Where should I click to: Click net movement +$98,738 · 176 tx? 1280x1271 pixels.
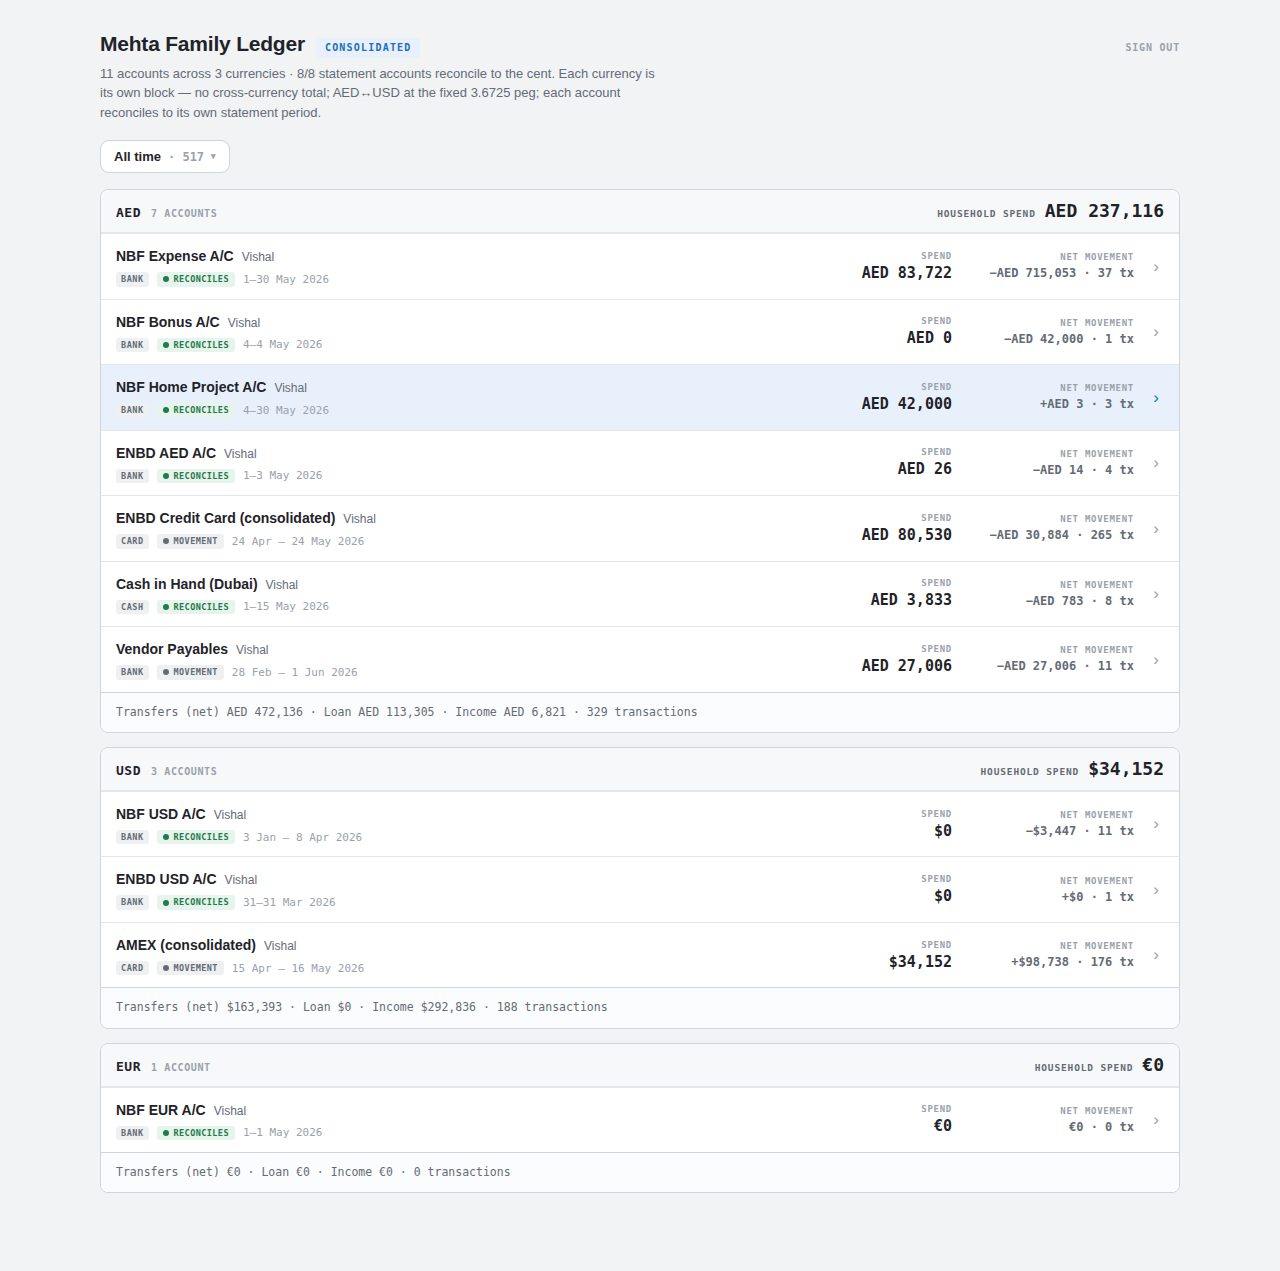tap(1072, 962)
